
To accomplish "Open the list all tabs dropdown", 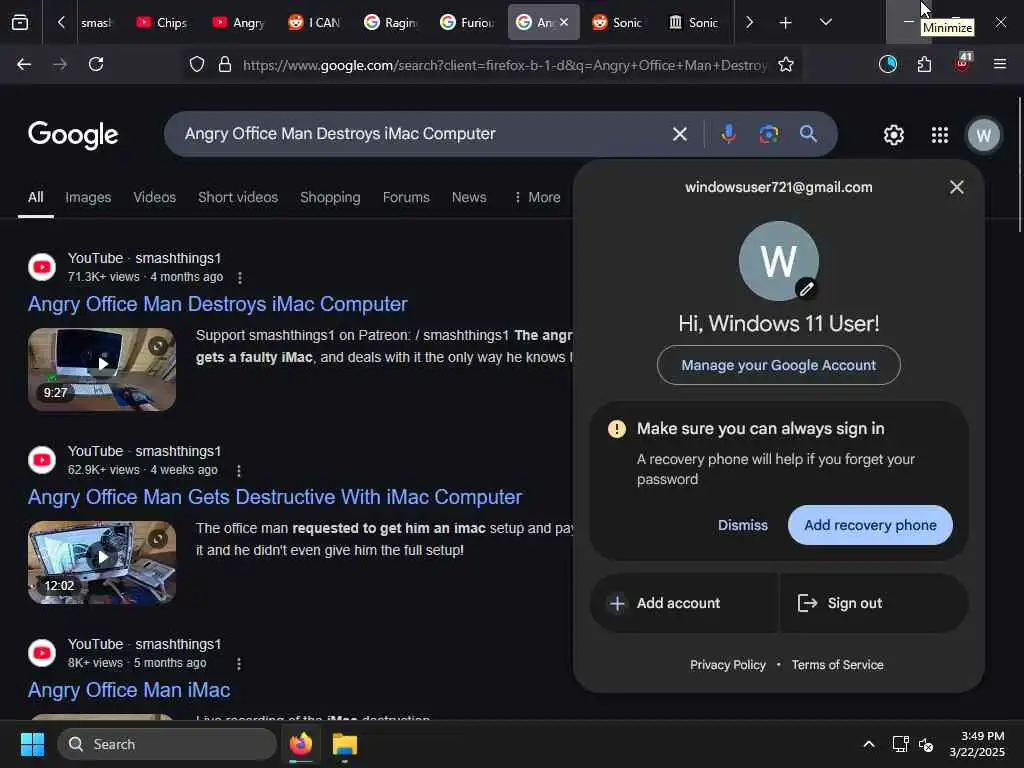I will point(826,22).
